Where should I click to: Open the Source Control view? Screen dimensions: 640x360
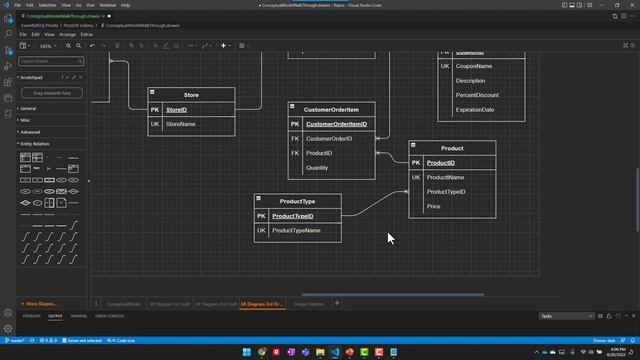click(x=8, y=50)
